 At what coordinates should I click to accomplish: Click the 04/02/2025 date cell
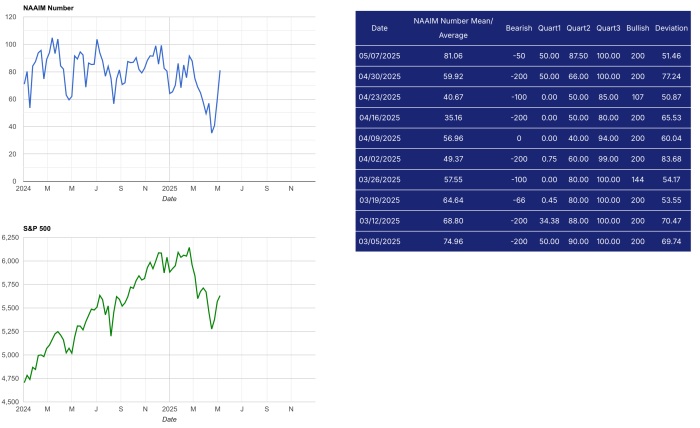[x=379, y=158]
